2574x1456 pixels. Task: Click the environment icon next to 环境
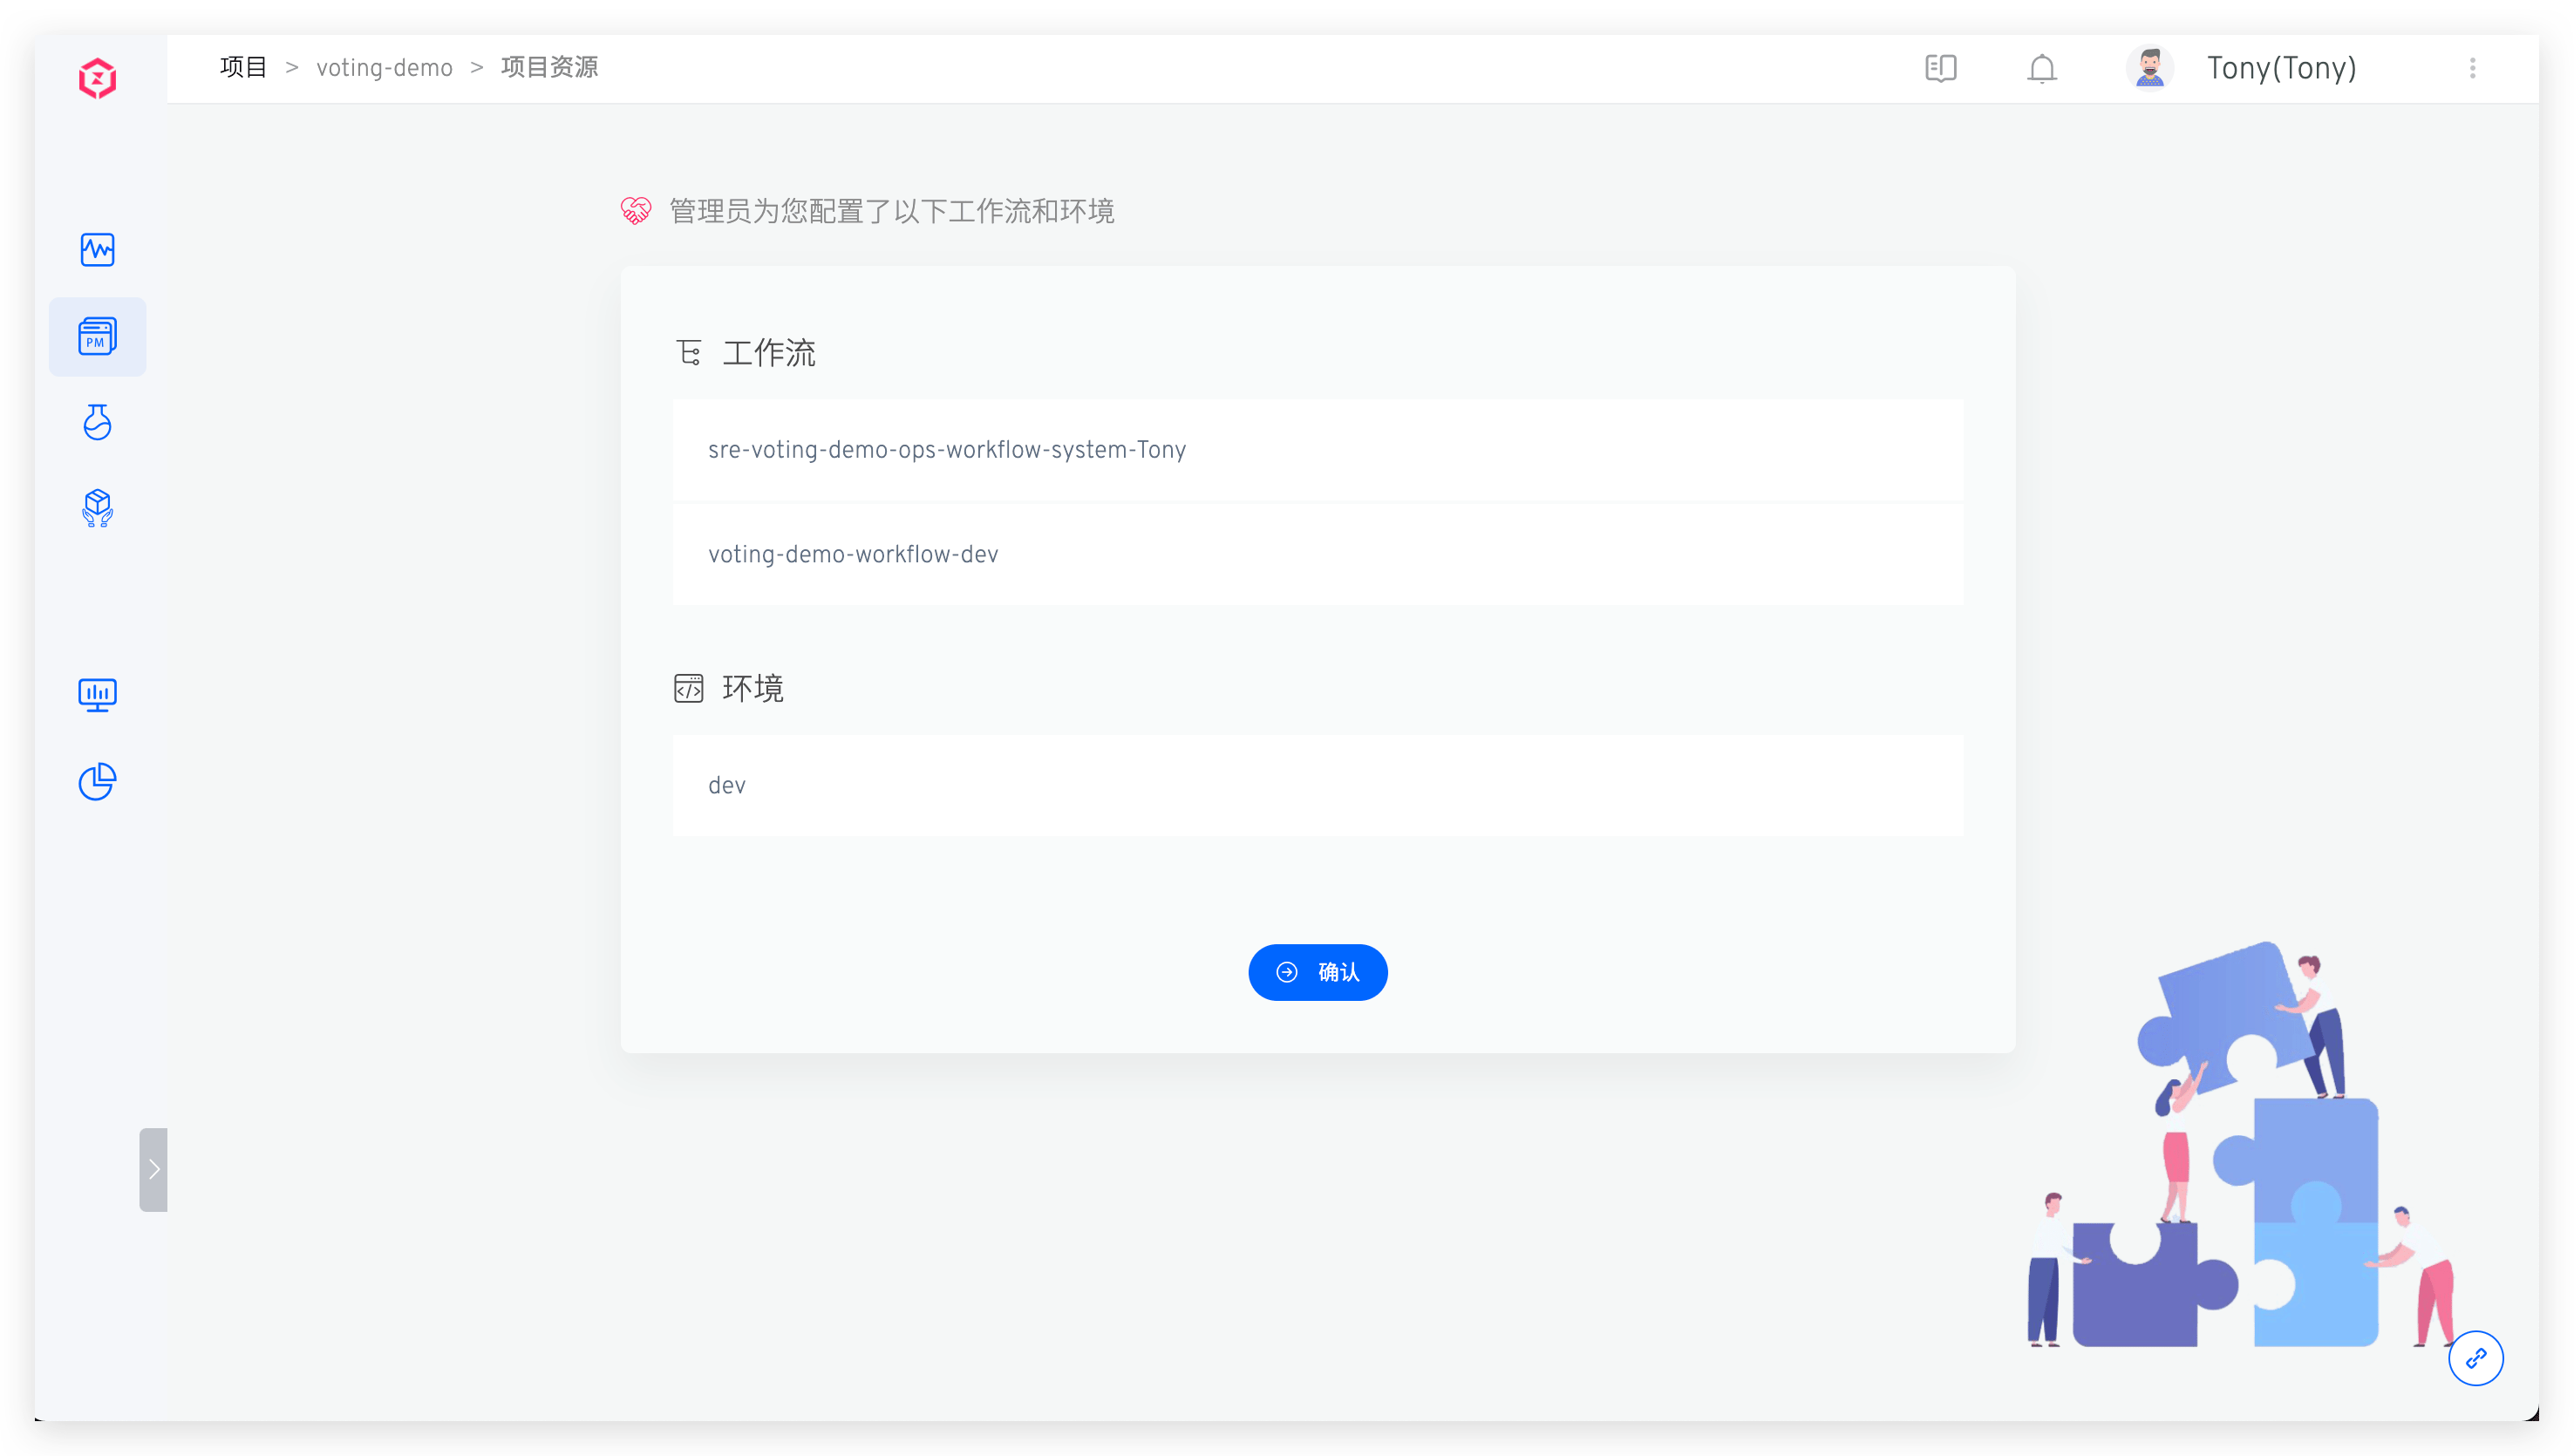coord(689,688)
